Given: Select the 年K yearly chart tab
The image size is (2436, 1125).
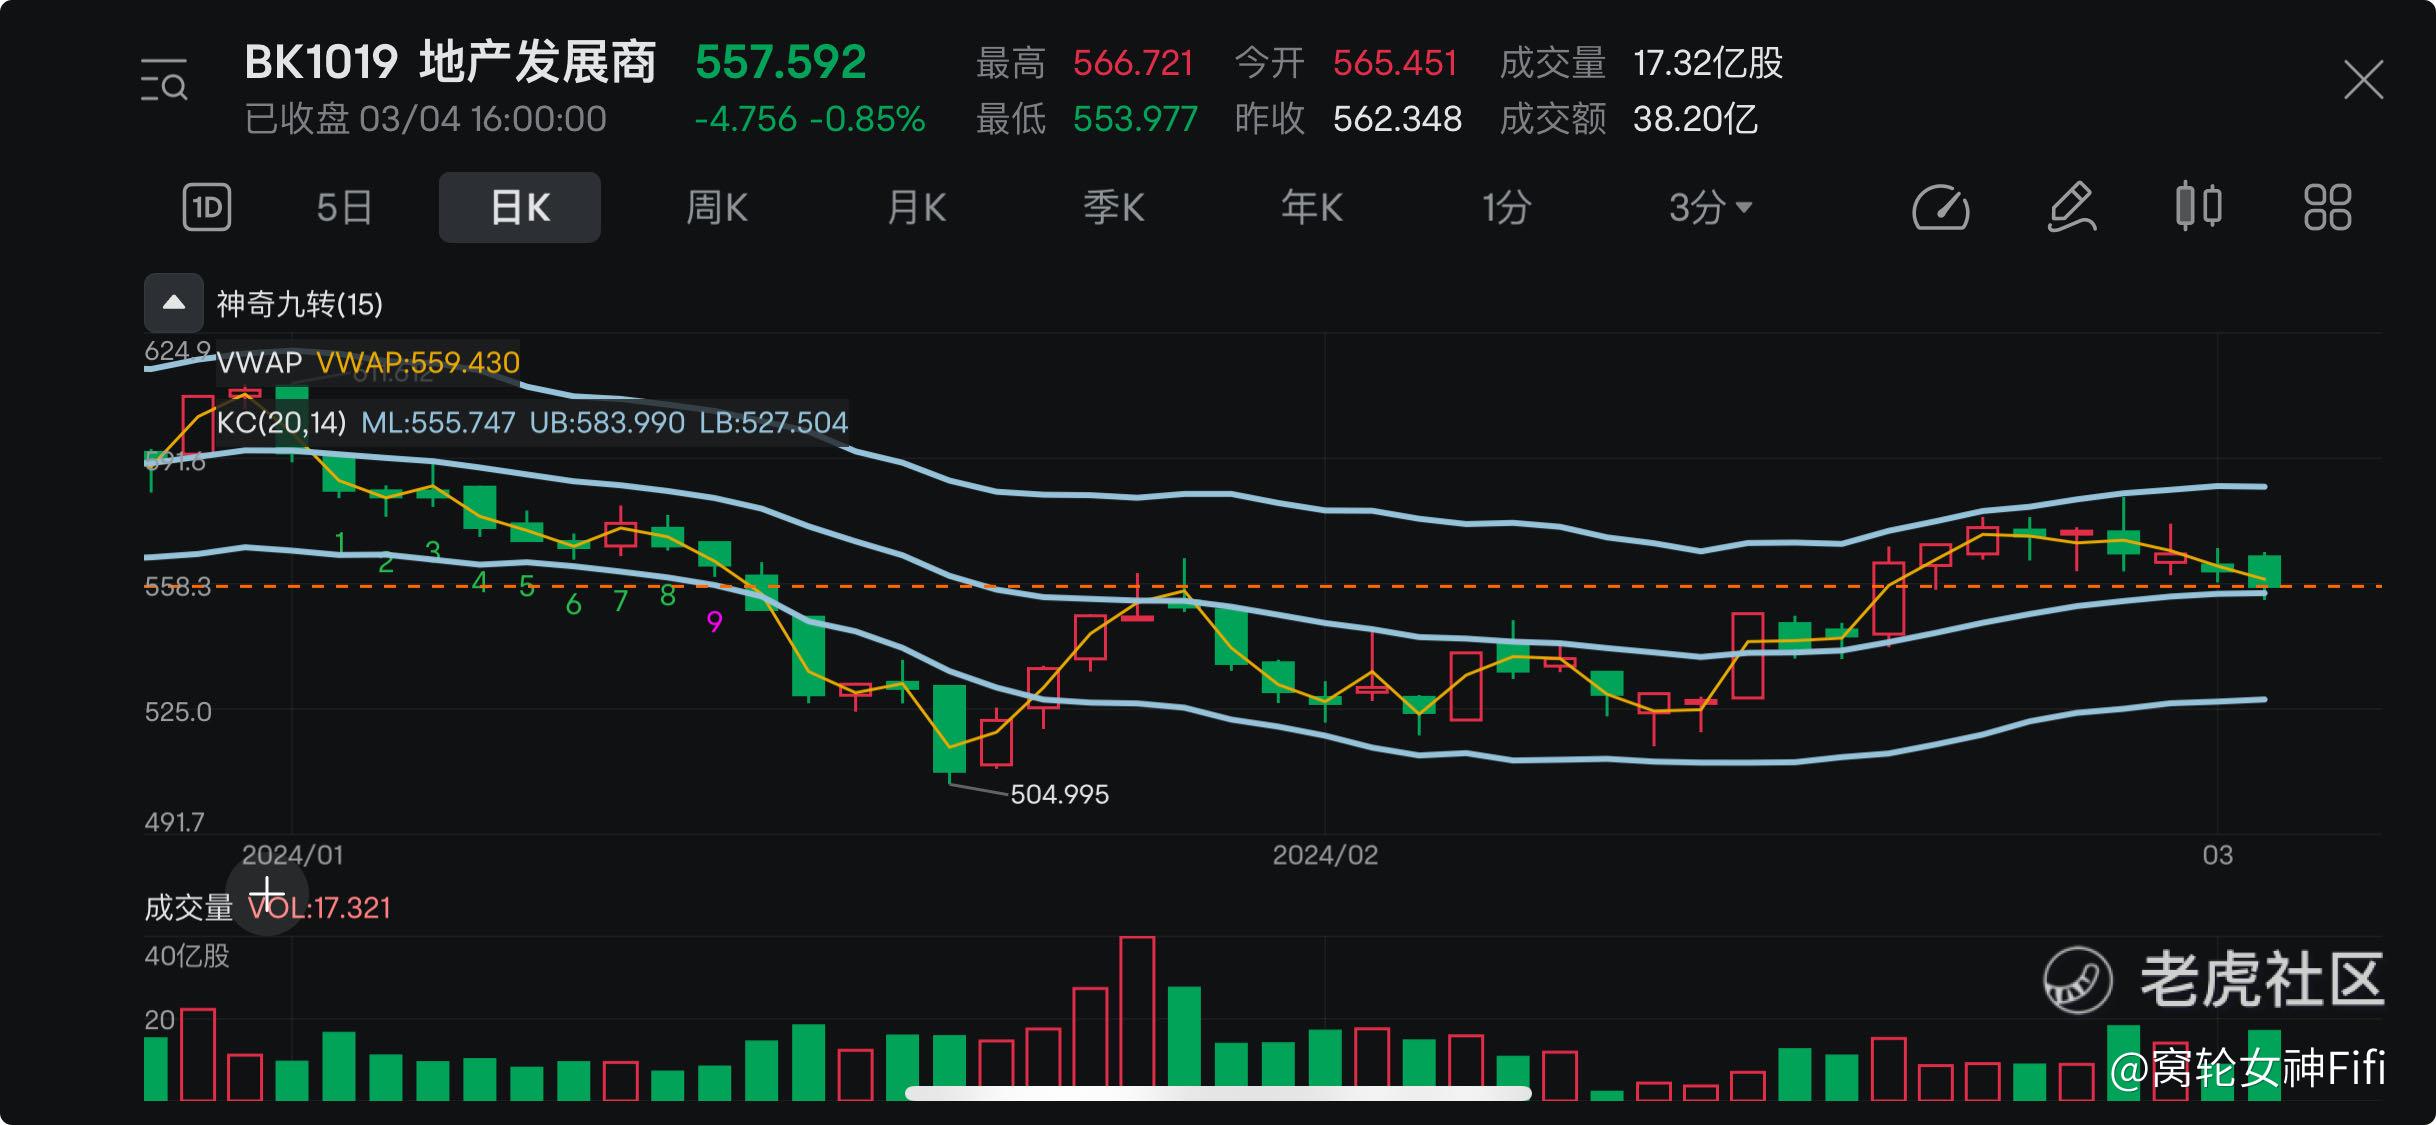Looking at the screenshot, I should [x=1311, y=208].
